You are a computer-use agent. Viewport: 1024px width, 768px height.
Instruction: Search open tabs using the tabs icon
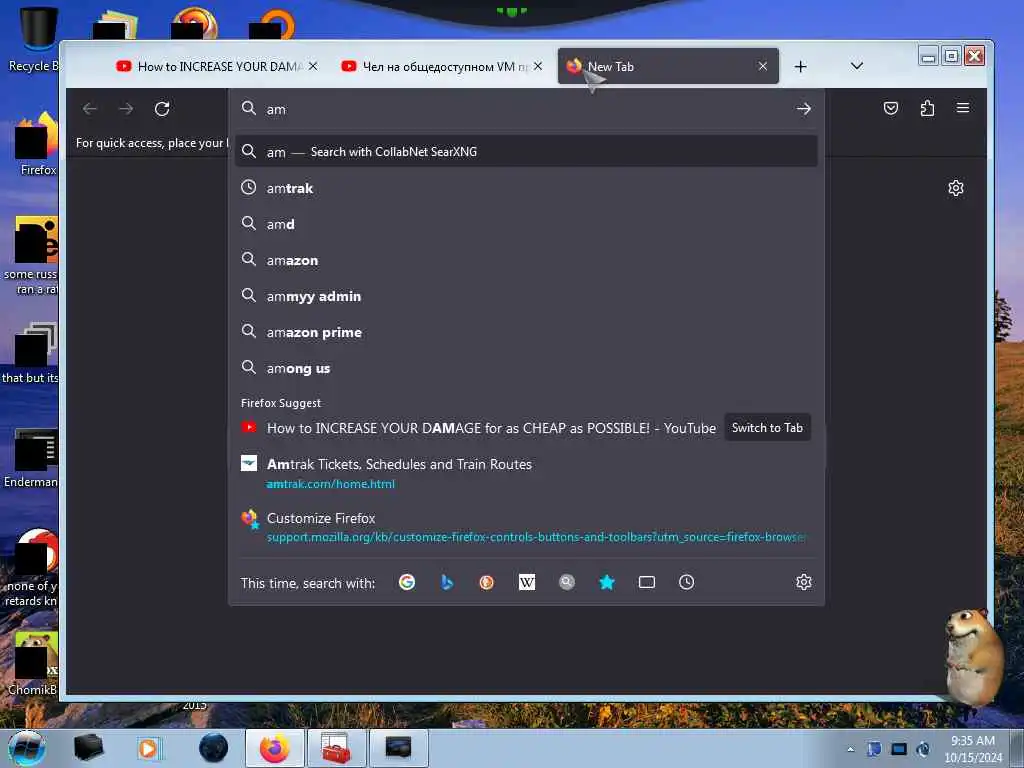click(x=647, y=582)
